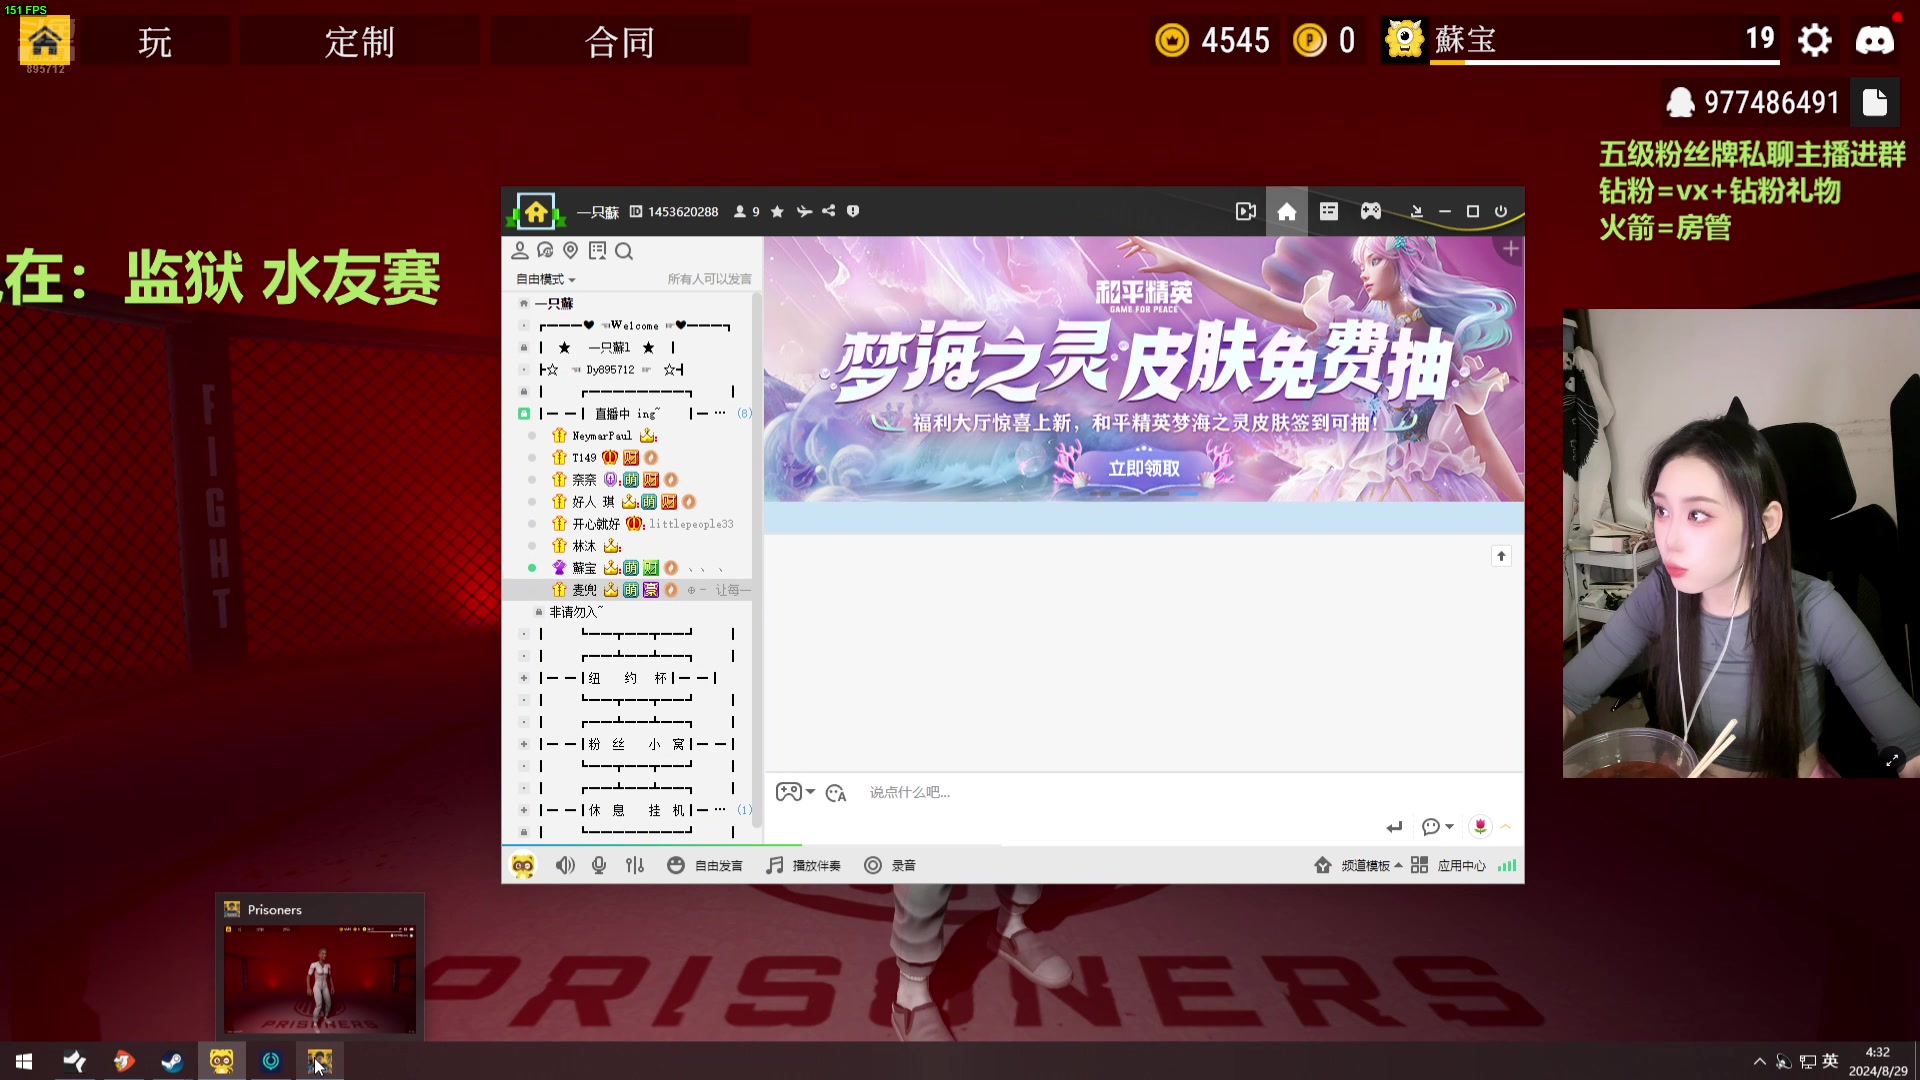Select user T149 in channel list

584,457
